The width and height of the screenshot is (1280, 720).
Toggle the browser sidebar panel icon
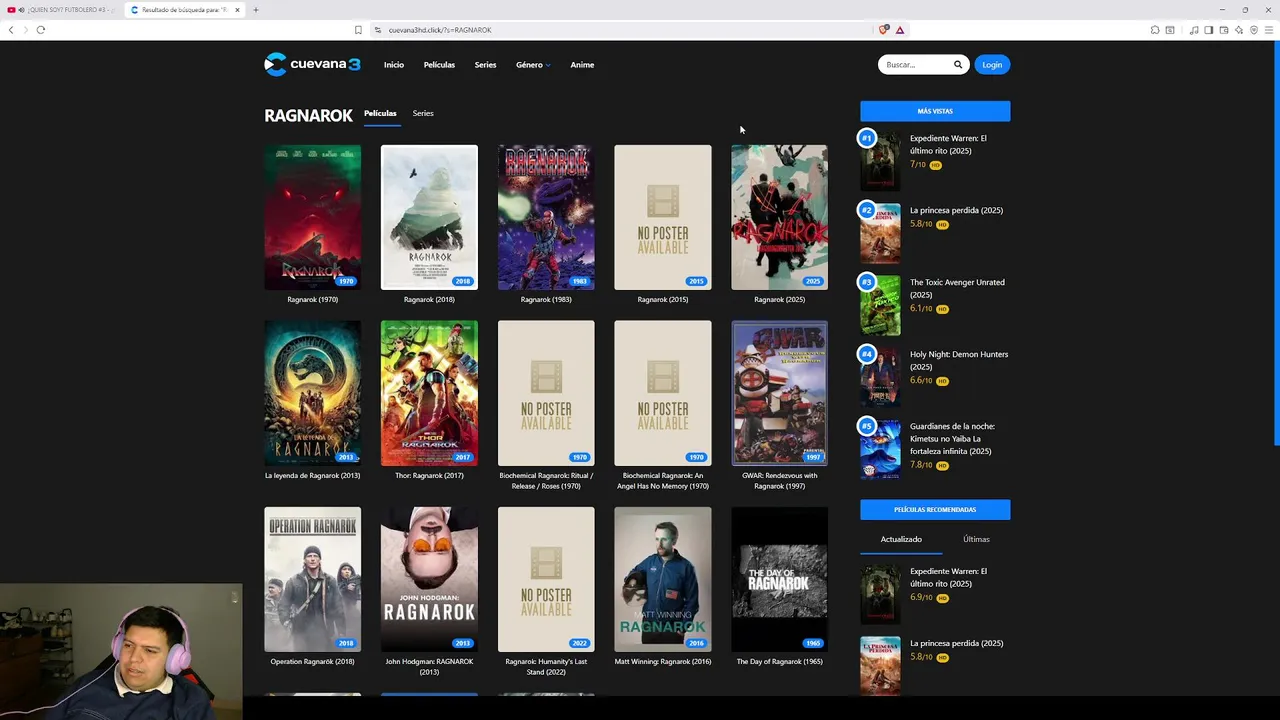tap(1209, 30)
